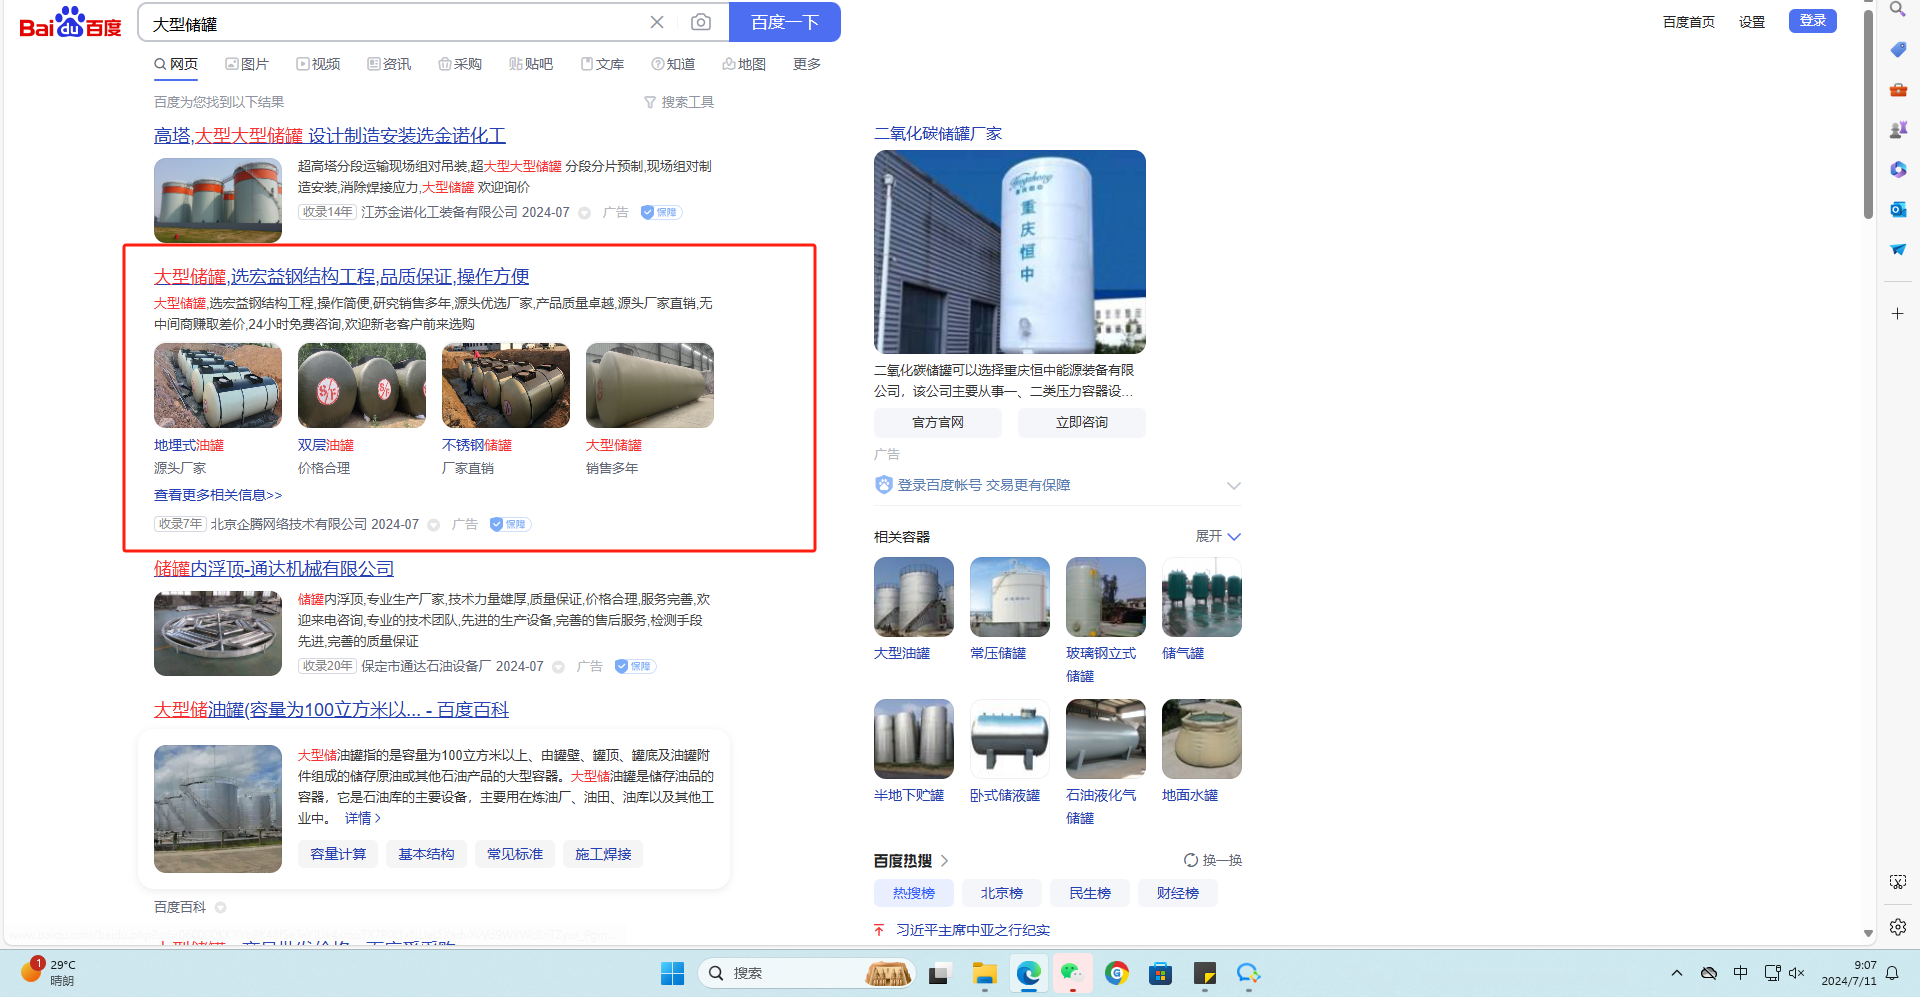
Task: Click the 登录 button
Action: [x=1813, y=21]
